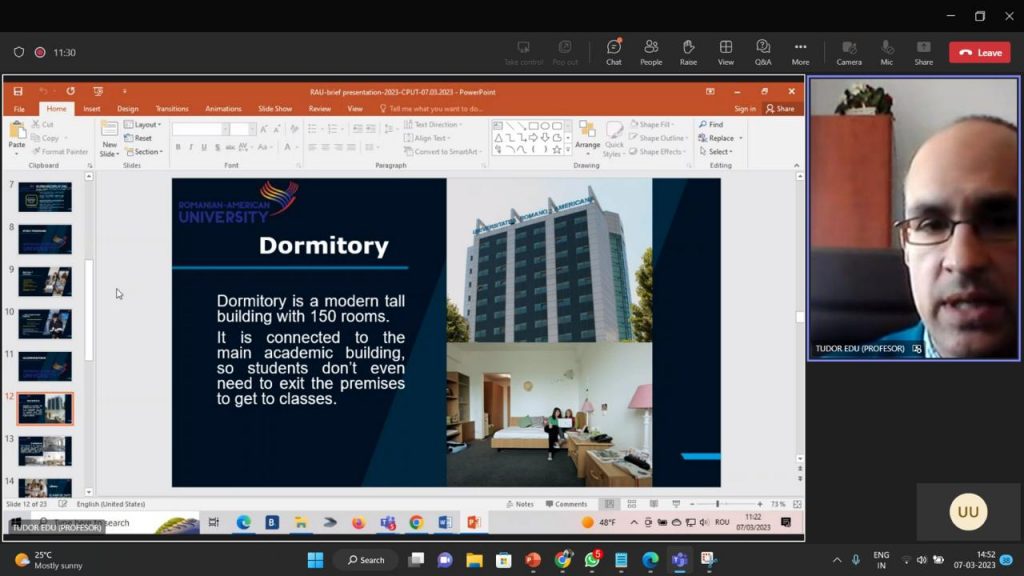
Task: Click the PowerPoint zoom slider handle
Action: tap(718, 504)
